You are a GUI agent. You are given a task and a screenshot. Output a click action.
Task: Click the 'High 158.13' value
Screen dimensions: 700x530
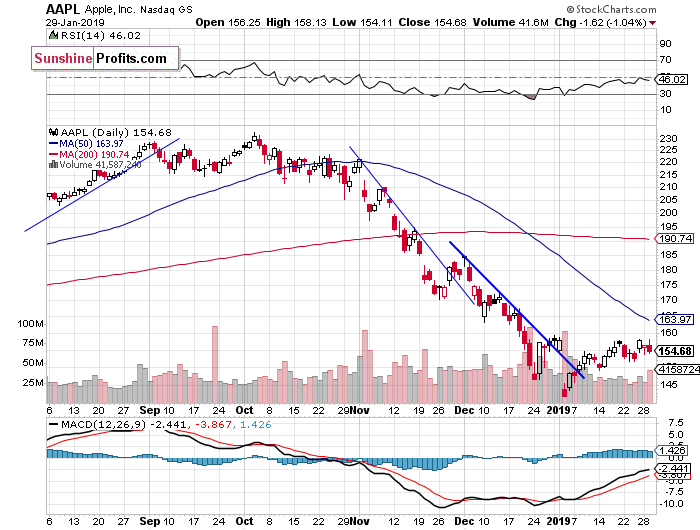(296, 22)
